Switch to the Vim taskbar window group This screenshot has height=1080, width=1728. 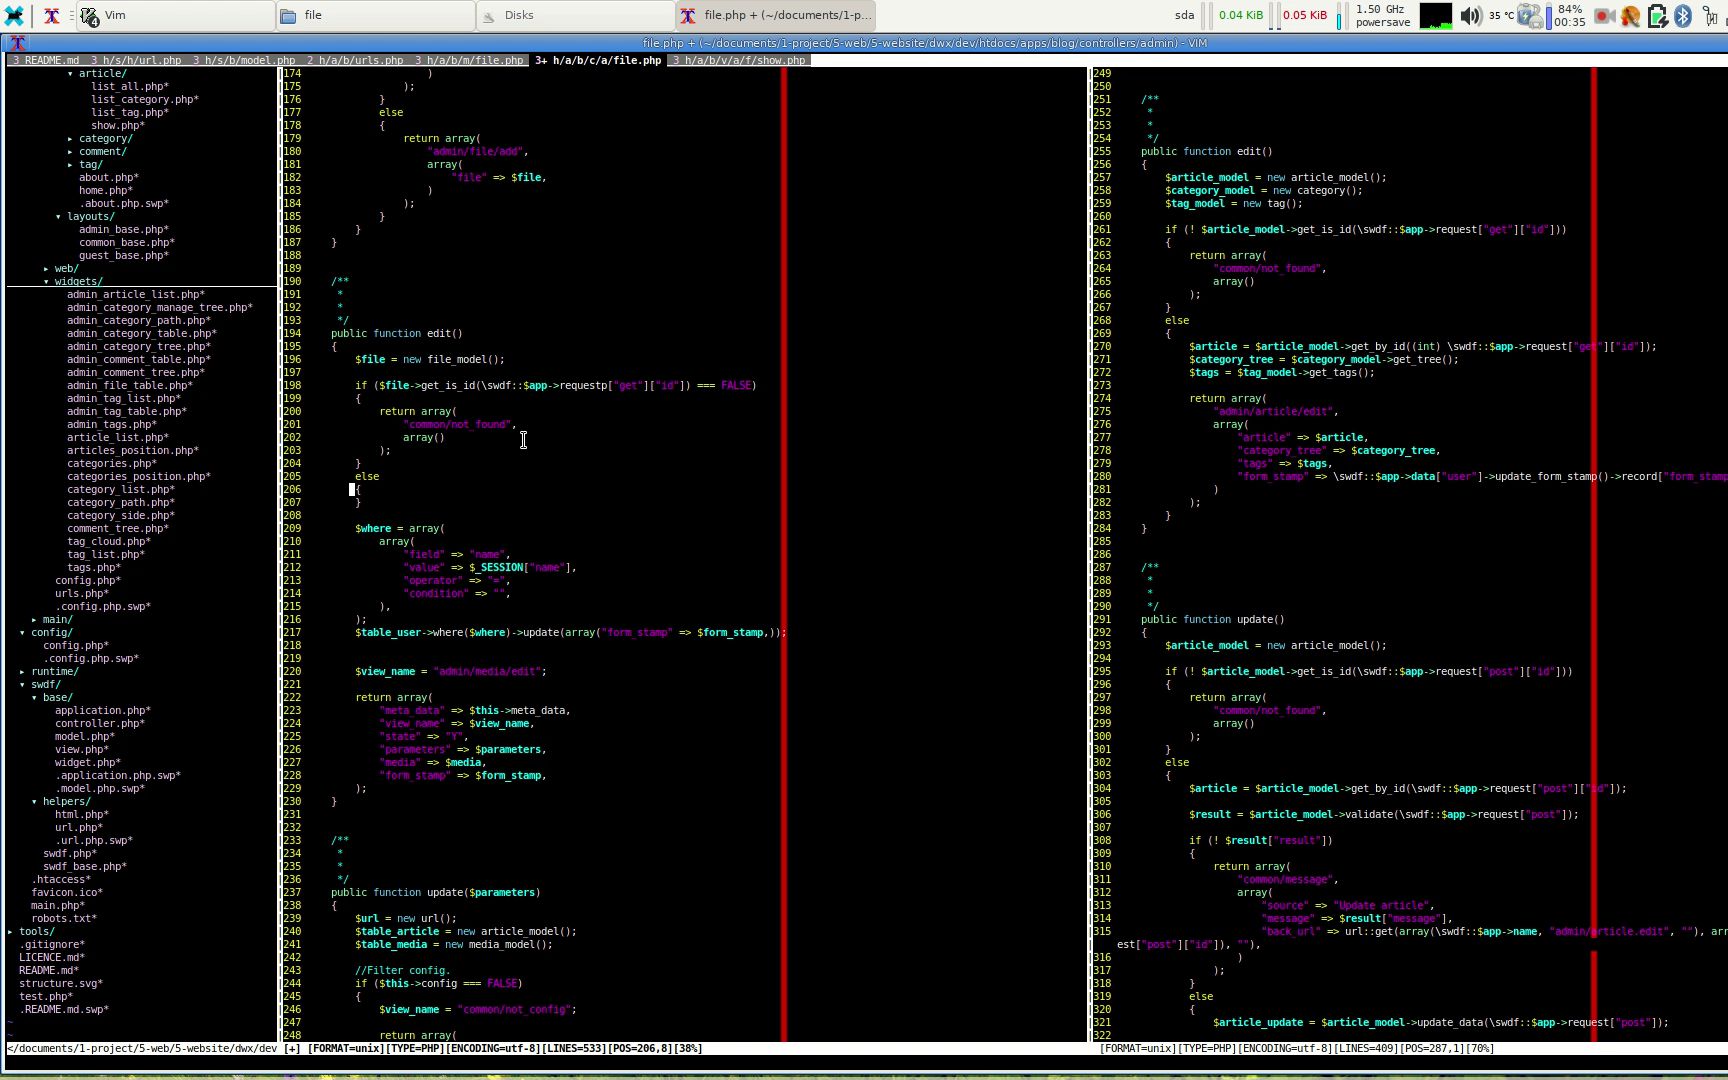click(x=176, y=15)
